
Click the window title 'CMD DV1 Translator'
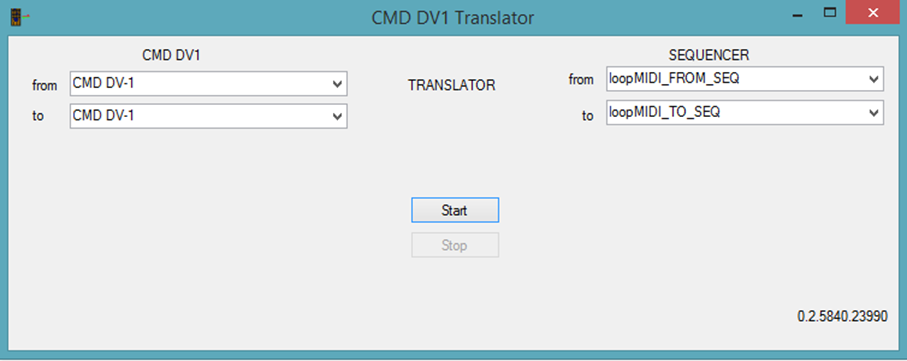pyautogui.click(x=452, y=18)
